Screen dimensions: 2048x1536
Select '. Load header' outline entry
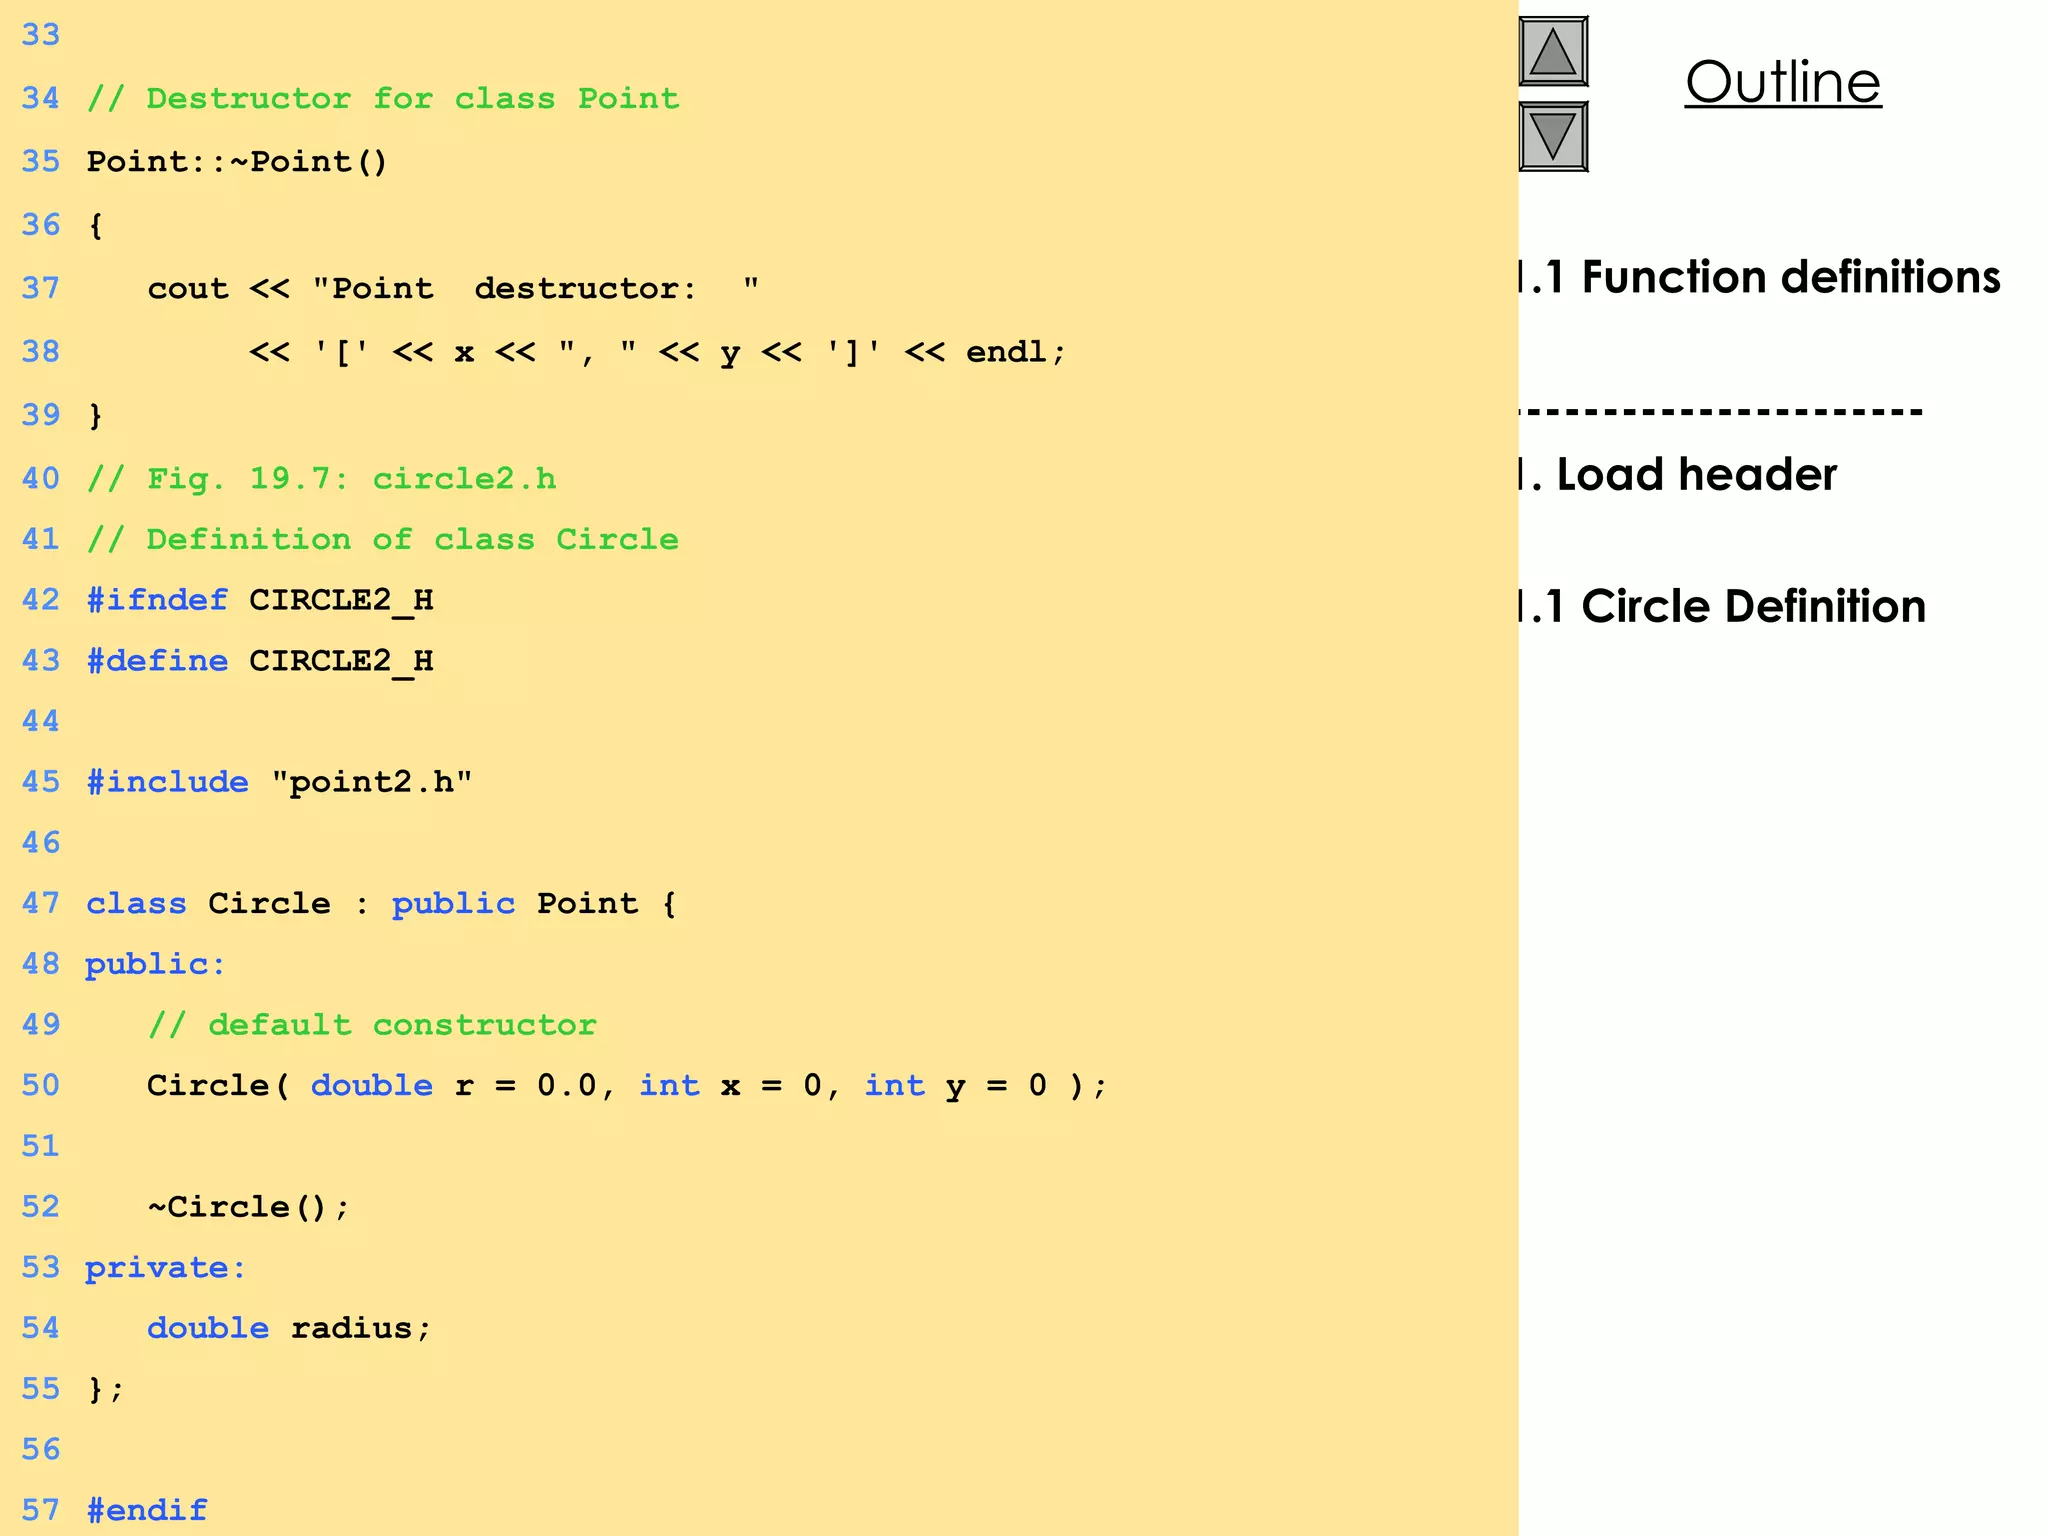pos(1678,474)
